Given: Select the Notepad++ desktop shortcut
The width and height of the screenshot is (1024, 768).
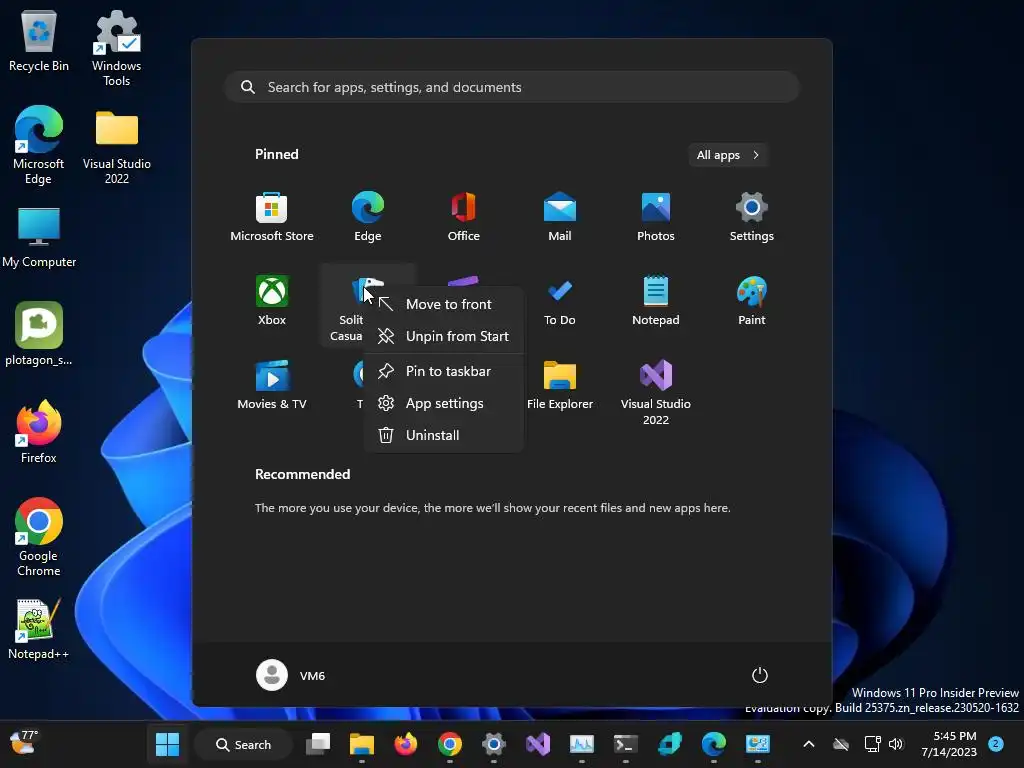Looking at the screenshot, I should pyautogui.click(x=39, y=628).
